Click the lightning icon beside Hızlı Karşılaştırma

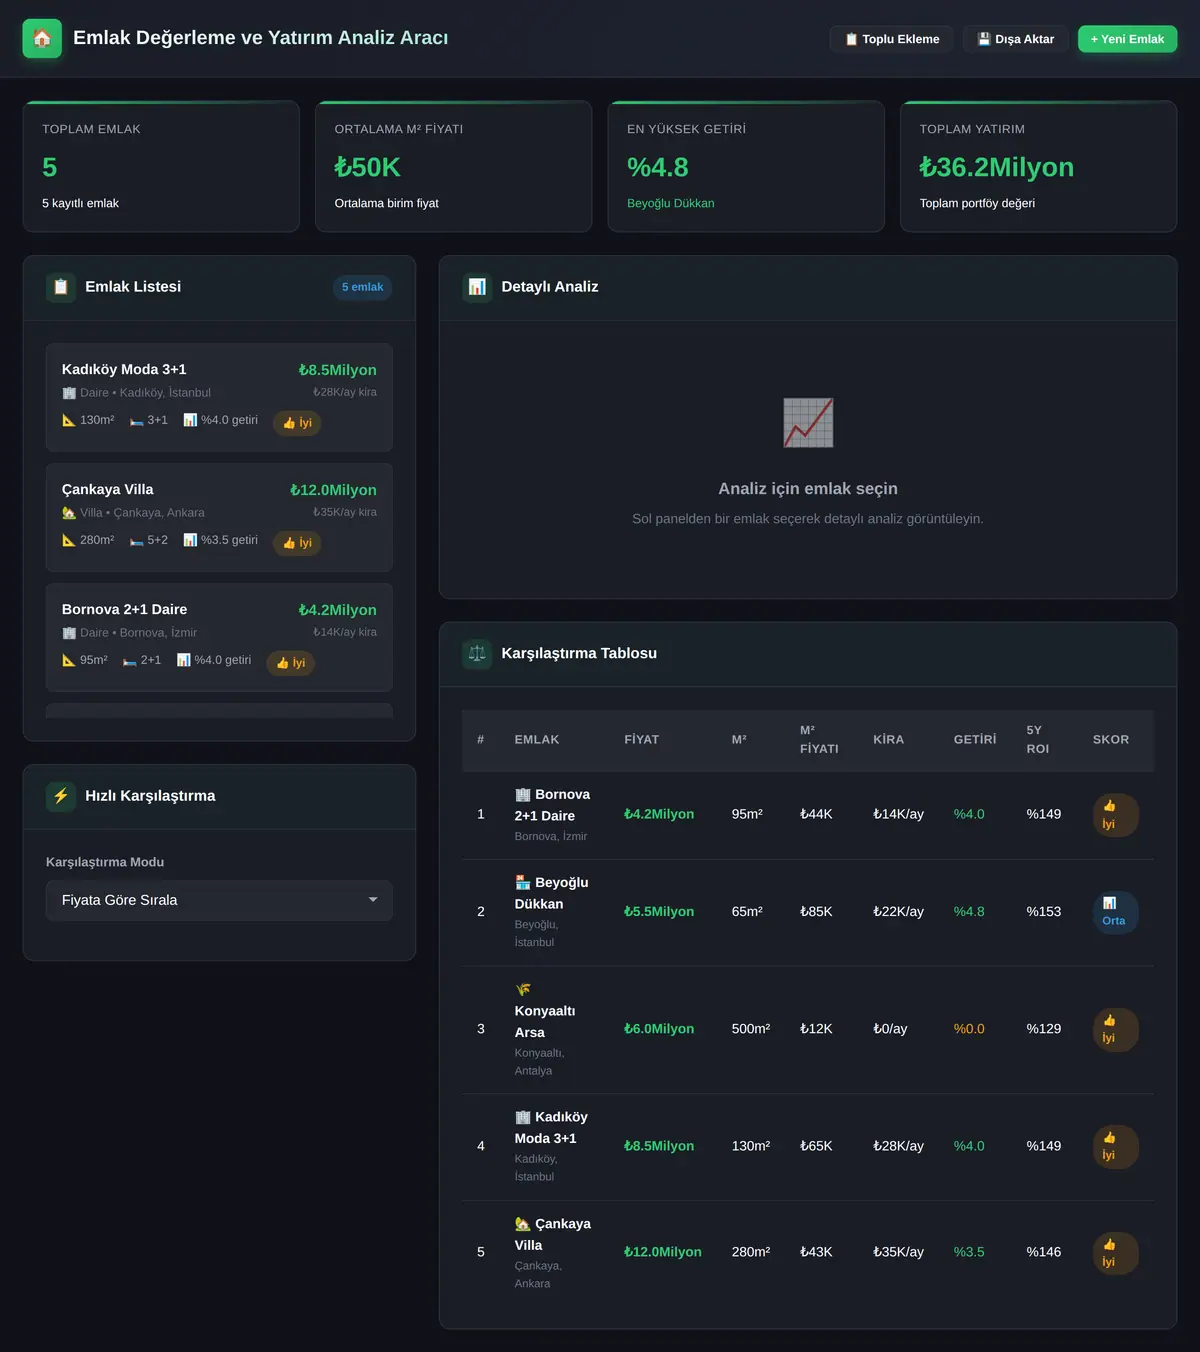pyautogui.click(x=61, y=796)
